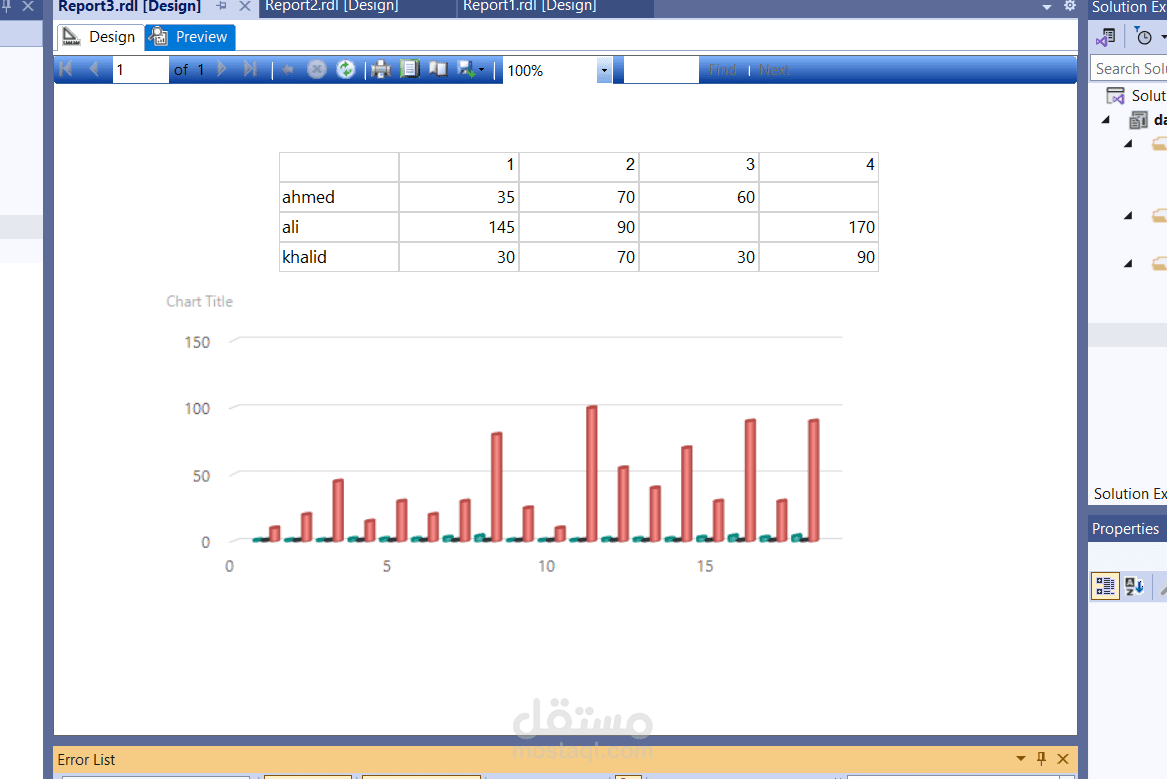Collapse the project node arrow
The image size is (1167, 779).
[1106, 120]
